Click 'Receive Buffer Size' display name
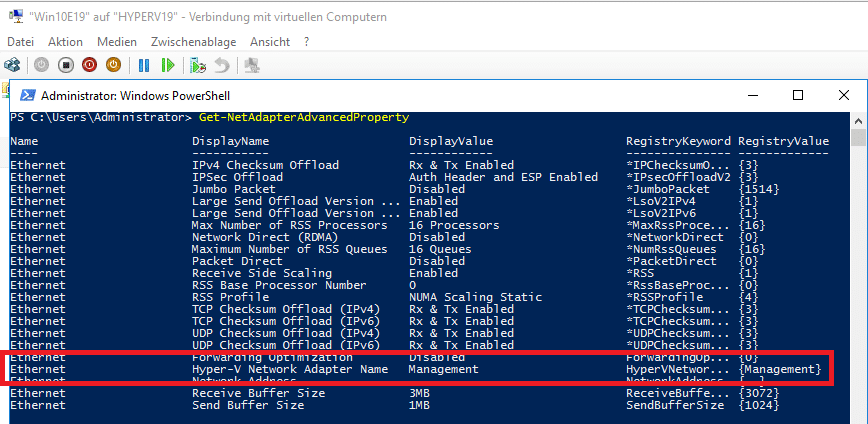The height and width of the screenshot is (424, 868). coord(258,393)
